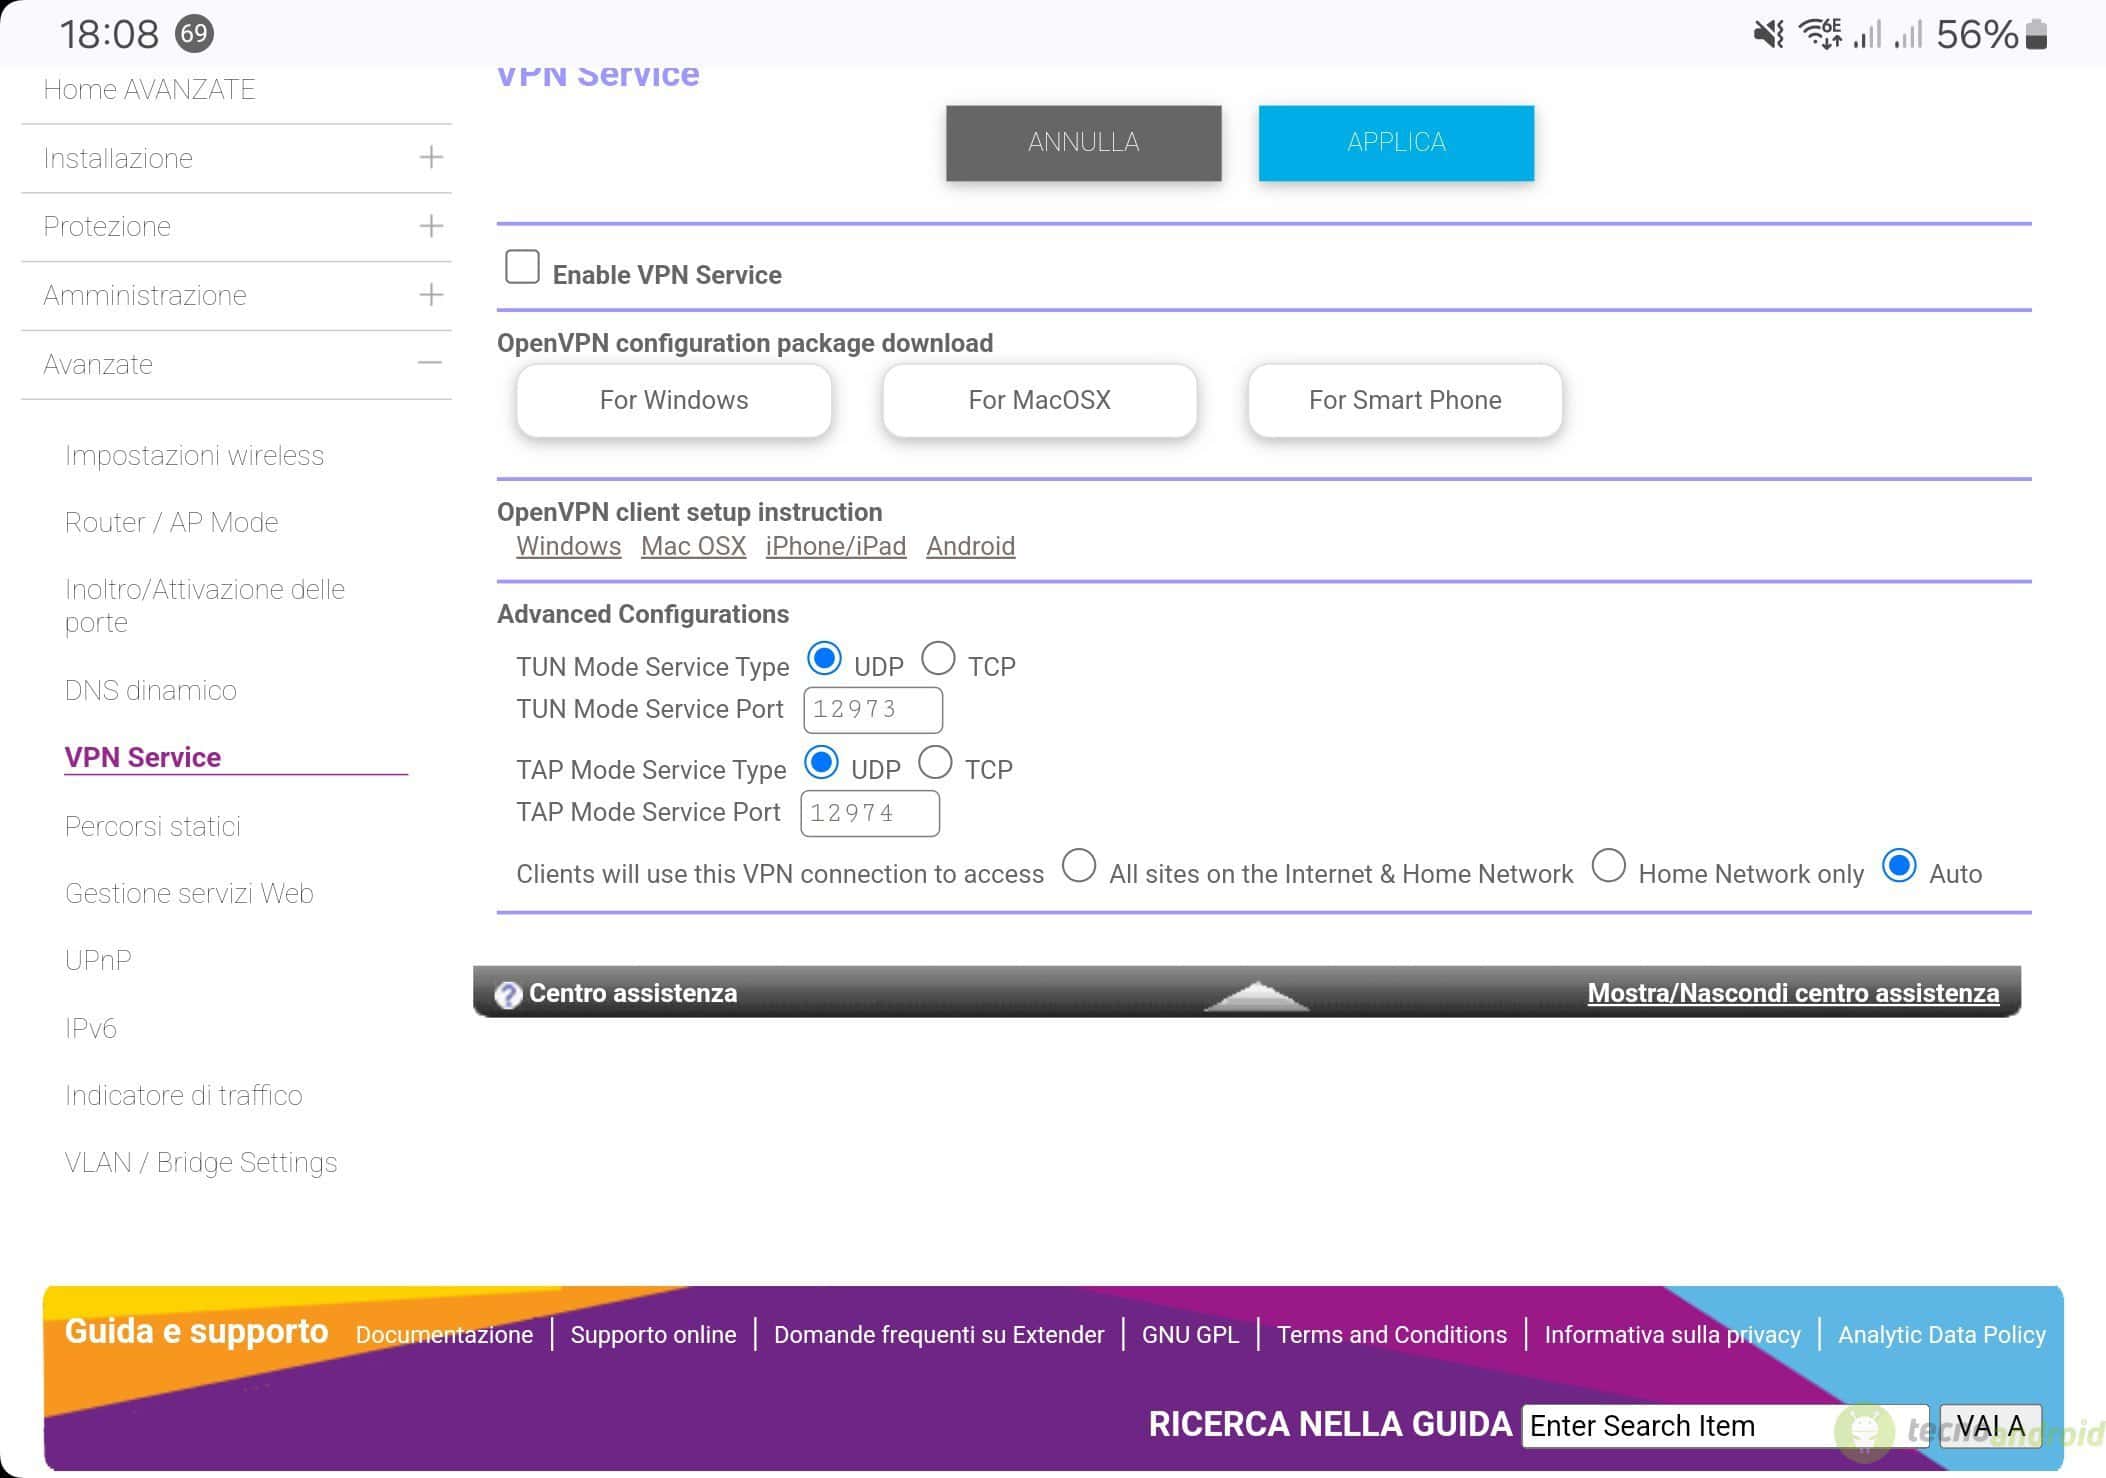Open Domande frequenti su Extender link
Image resolution: width=2106 pixels, height=1478 pixels.
pyautogui.click(x=939, y=1335)
